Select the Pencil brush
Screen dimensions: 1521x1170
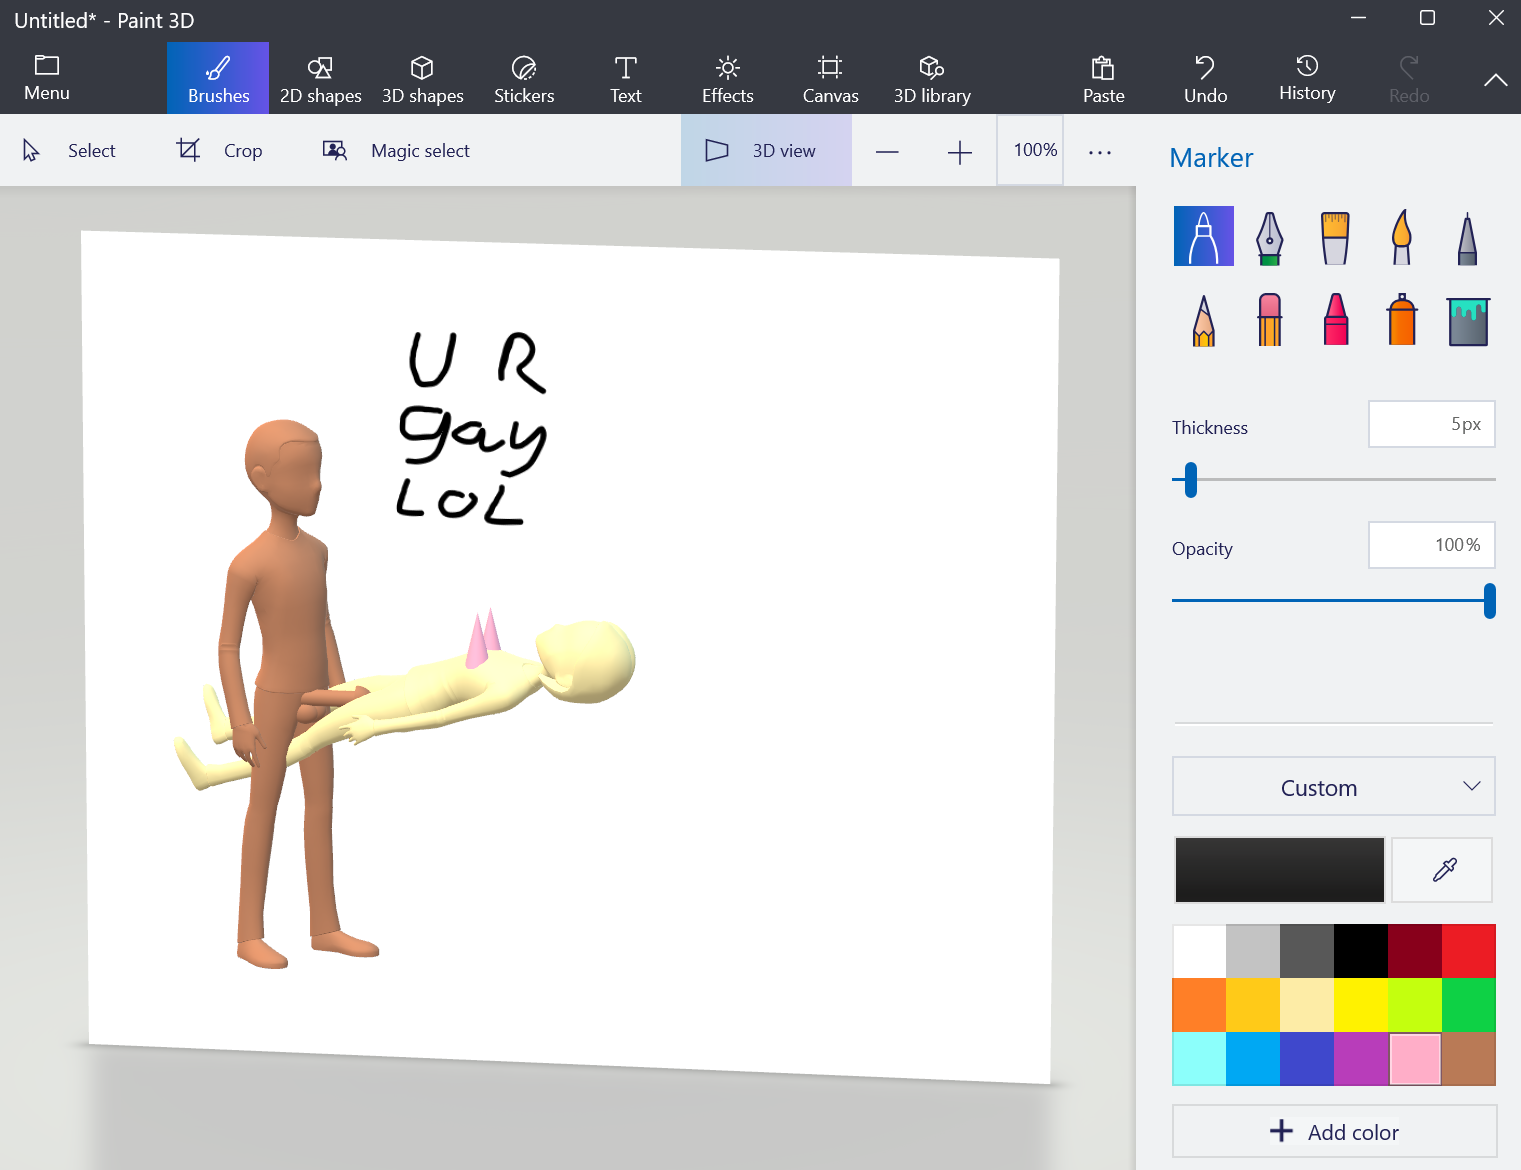(x=1203, y=320)
